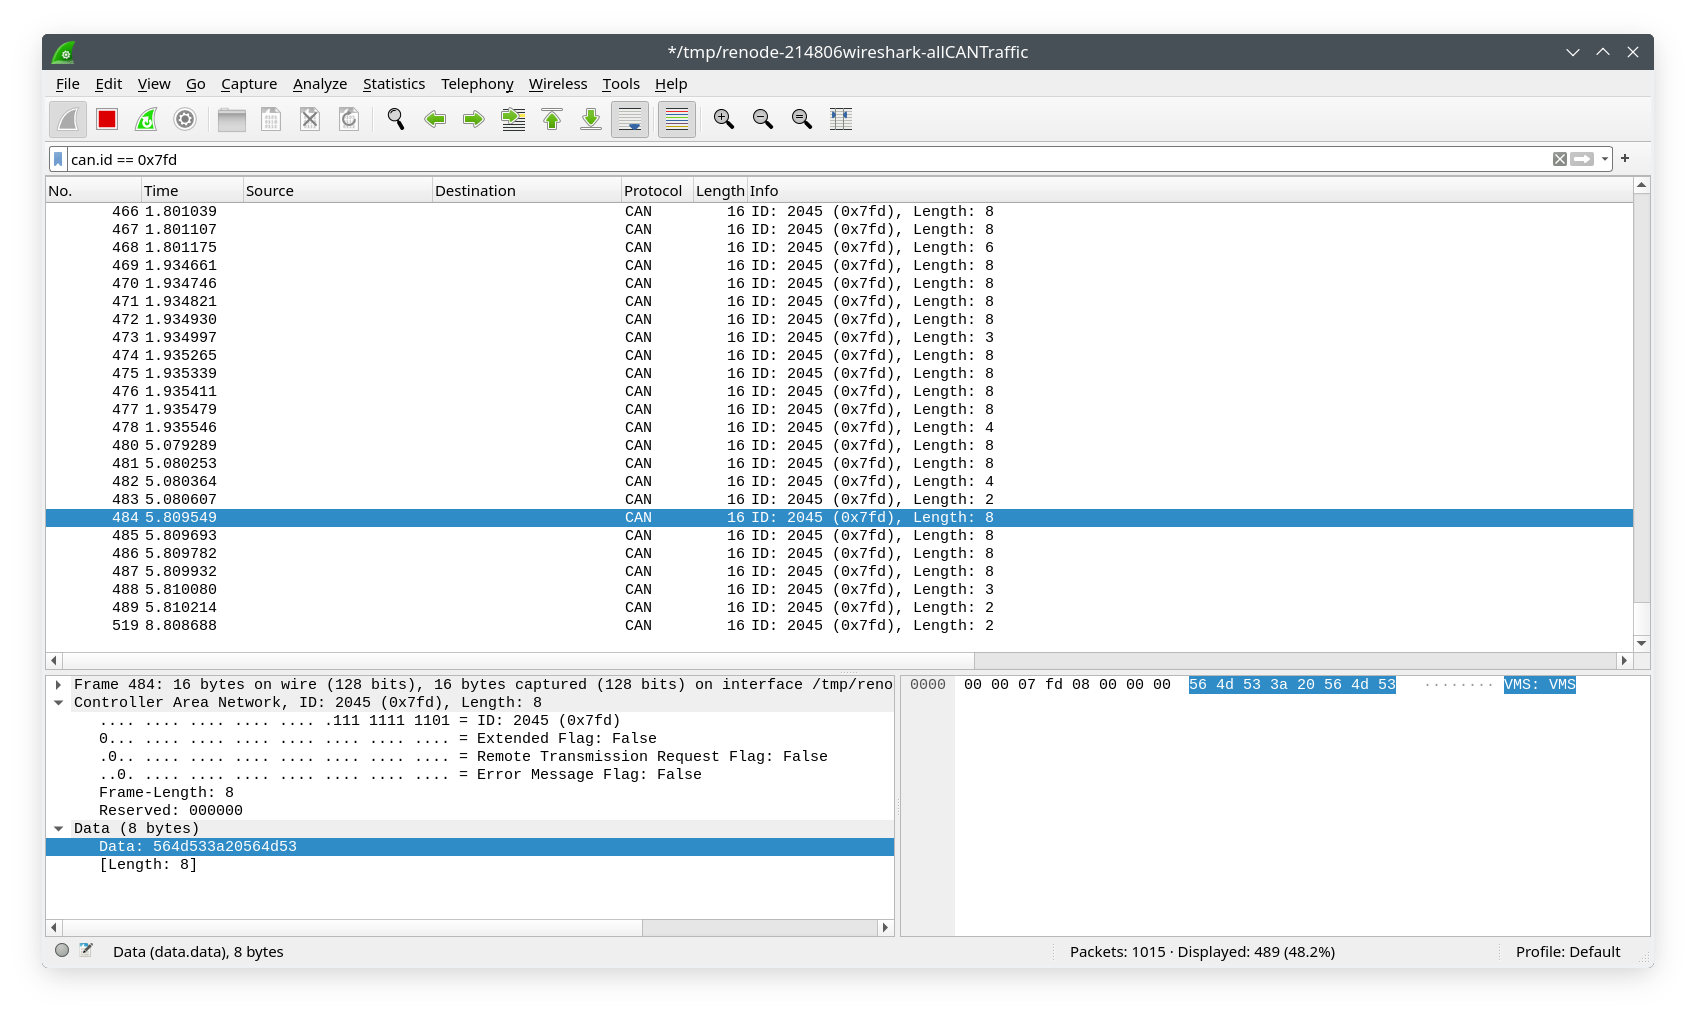Open the Telephony menu

tap(477, 84)
